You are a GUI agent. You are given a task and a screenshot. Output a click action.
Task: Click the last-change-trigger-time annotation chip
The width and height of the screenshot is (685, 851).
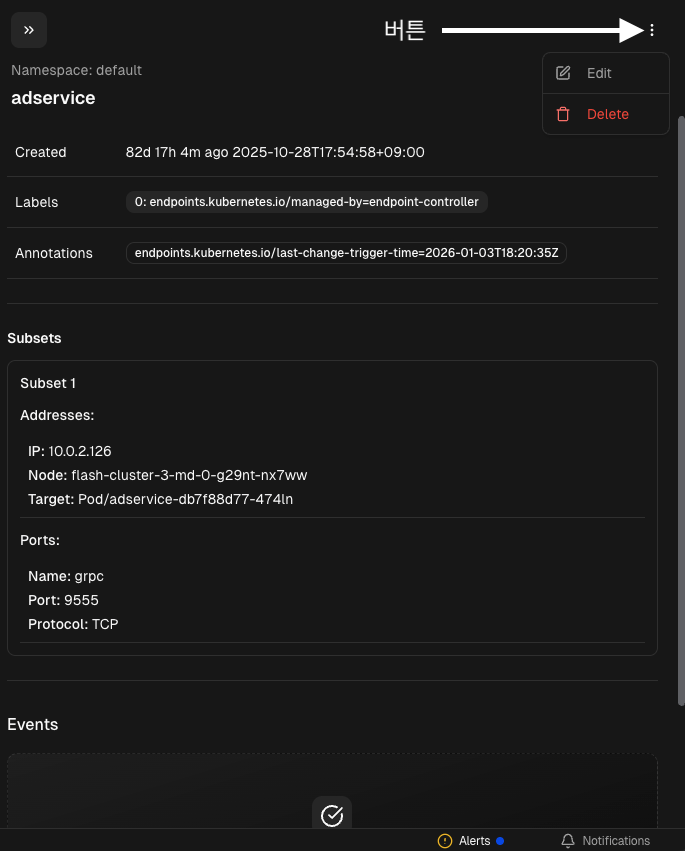(346, 253)
